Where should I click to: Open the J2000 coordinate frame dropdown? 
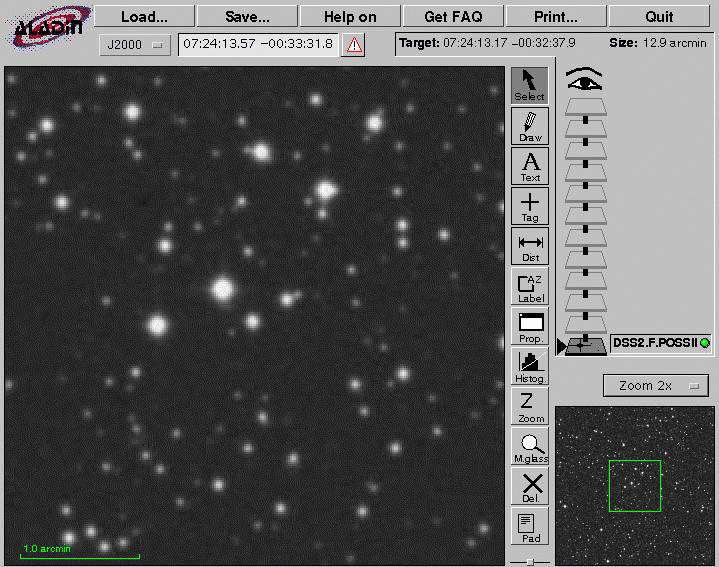(x=135, y=45)
